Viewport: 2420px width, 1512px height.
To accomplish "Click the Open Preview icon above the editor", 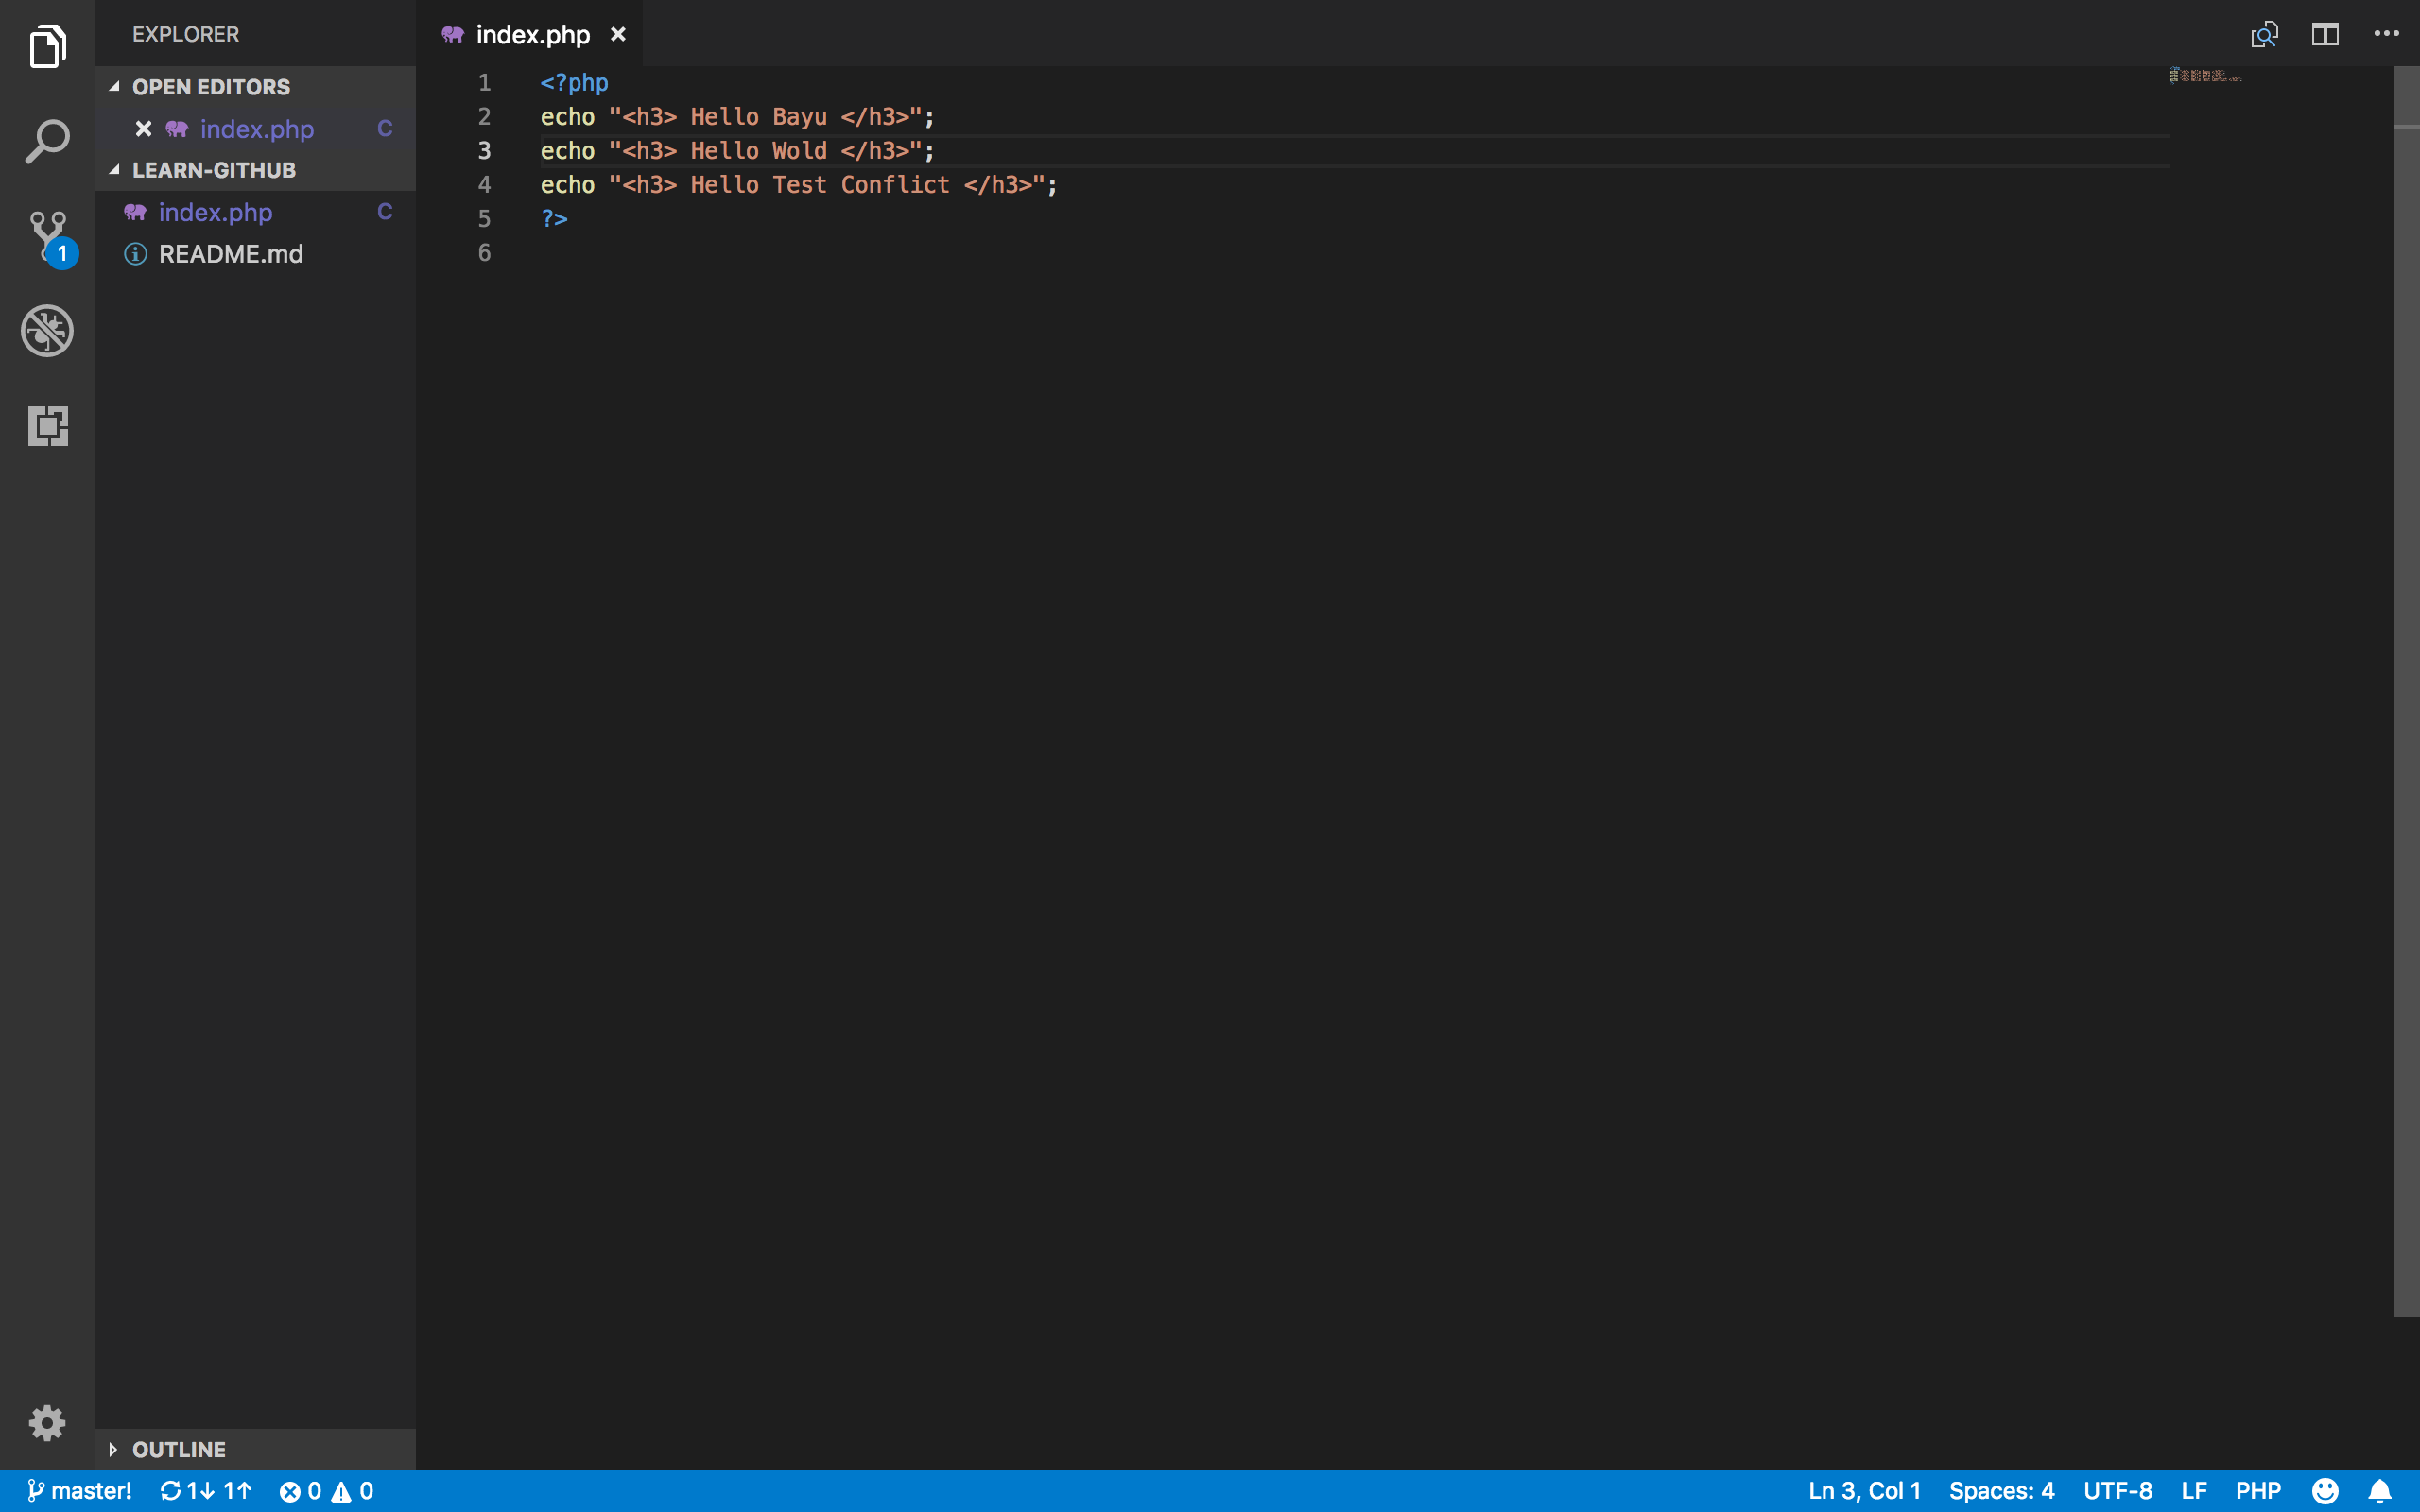I will tap(2265, 33).
